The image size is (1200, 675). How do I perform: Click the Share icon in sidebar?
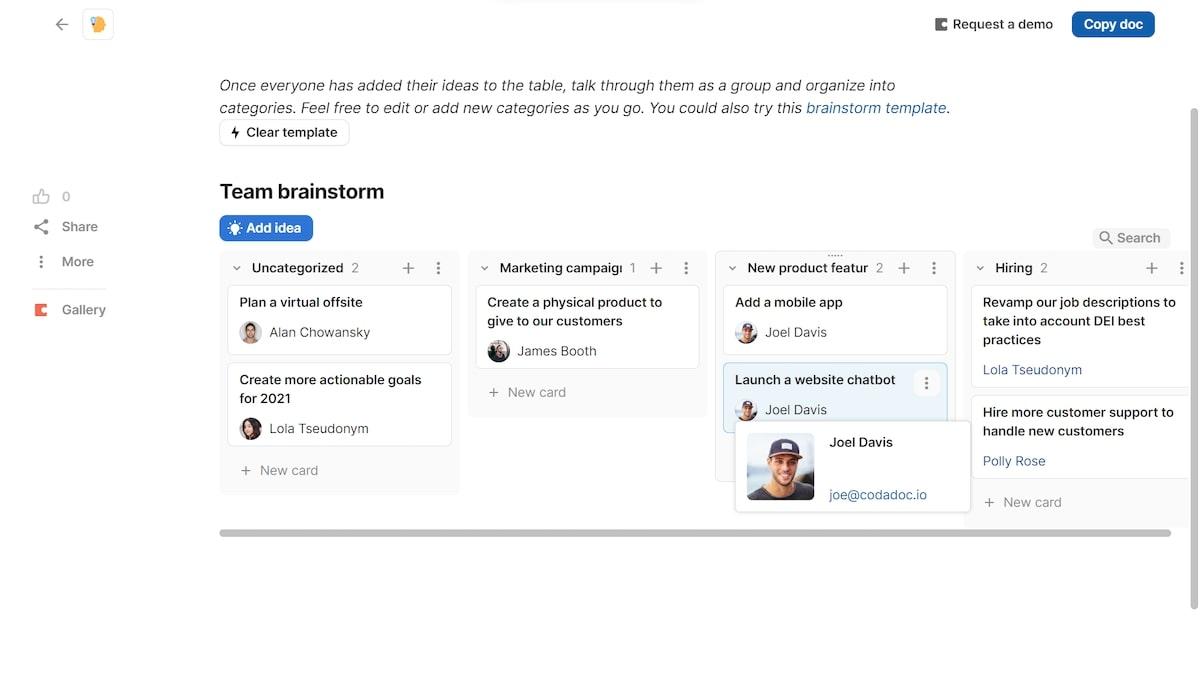click(x=41, y=227)
